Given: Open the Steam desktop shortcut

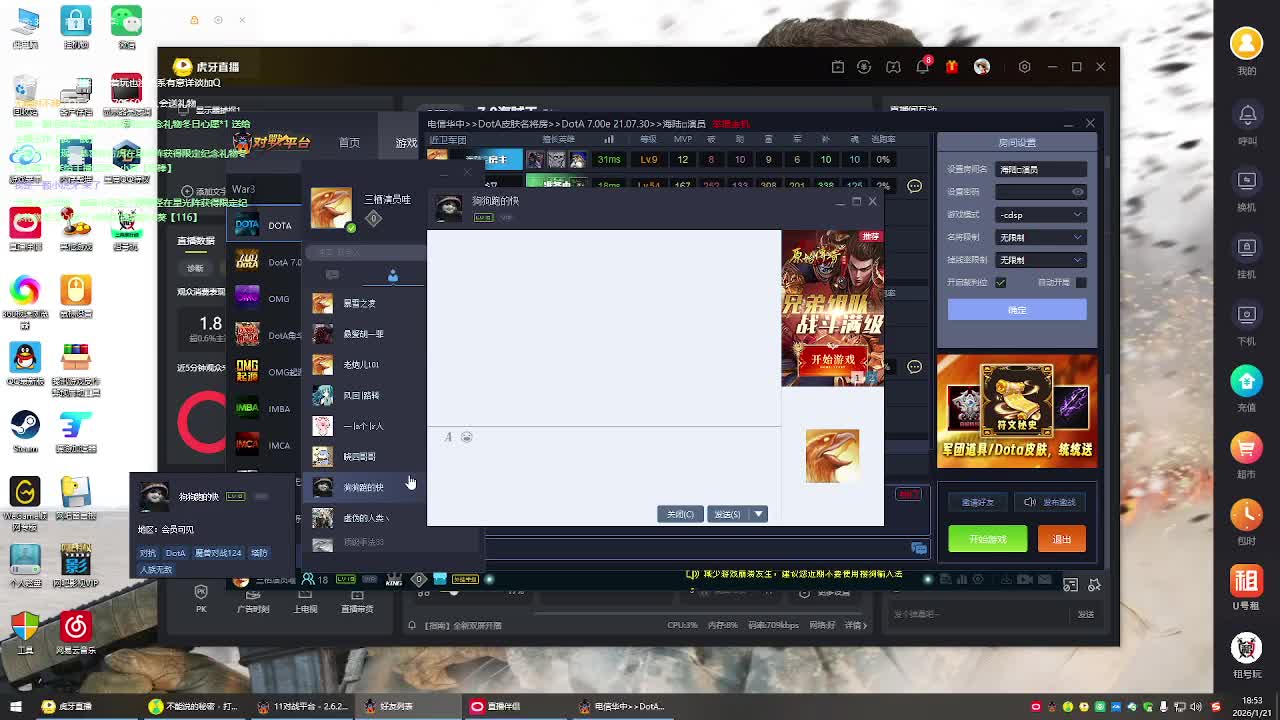Looking at the screenshot, I should point(25,427).
